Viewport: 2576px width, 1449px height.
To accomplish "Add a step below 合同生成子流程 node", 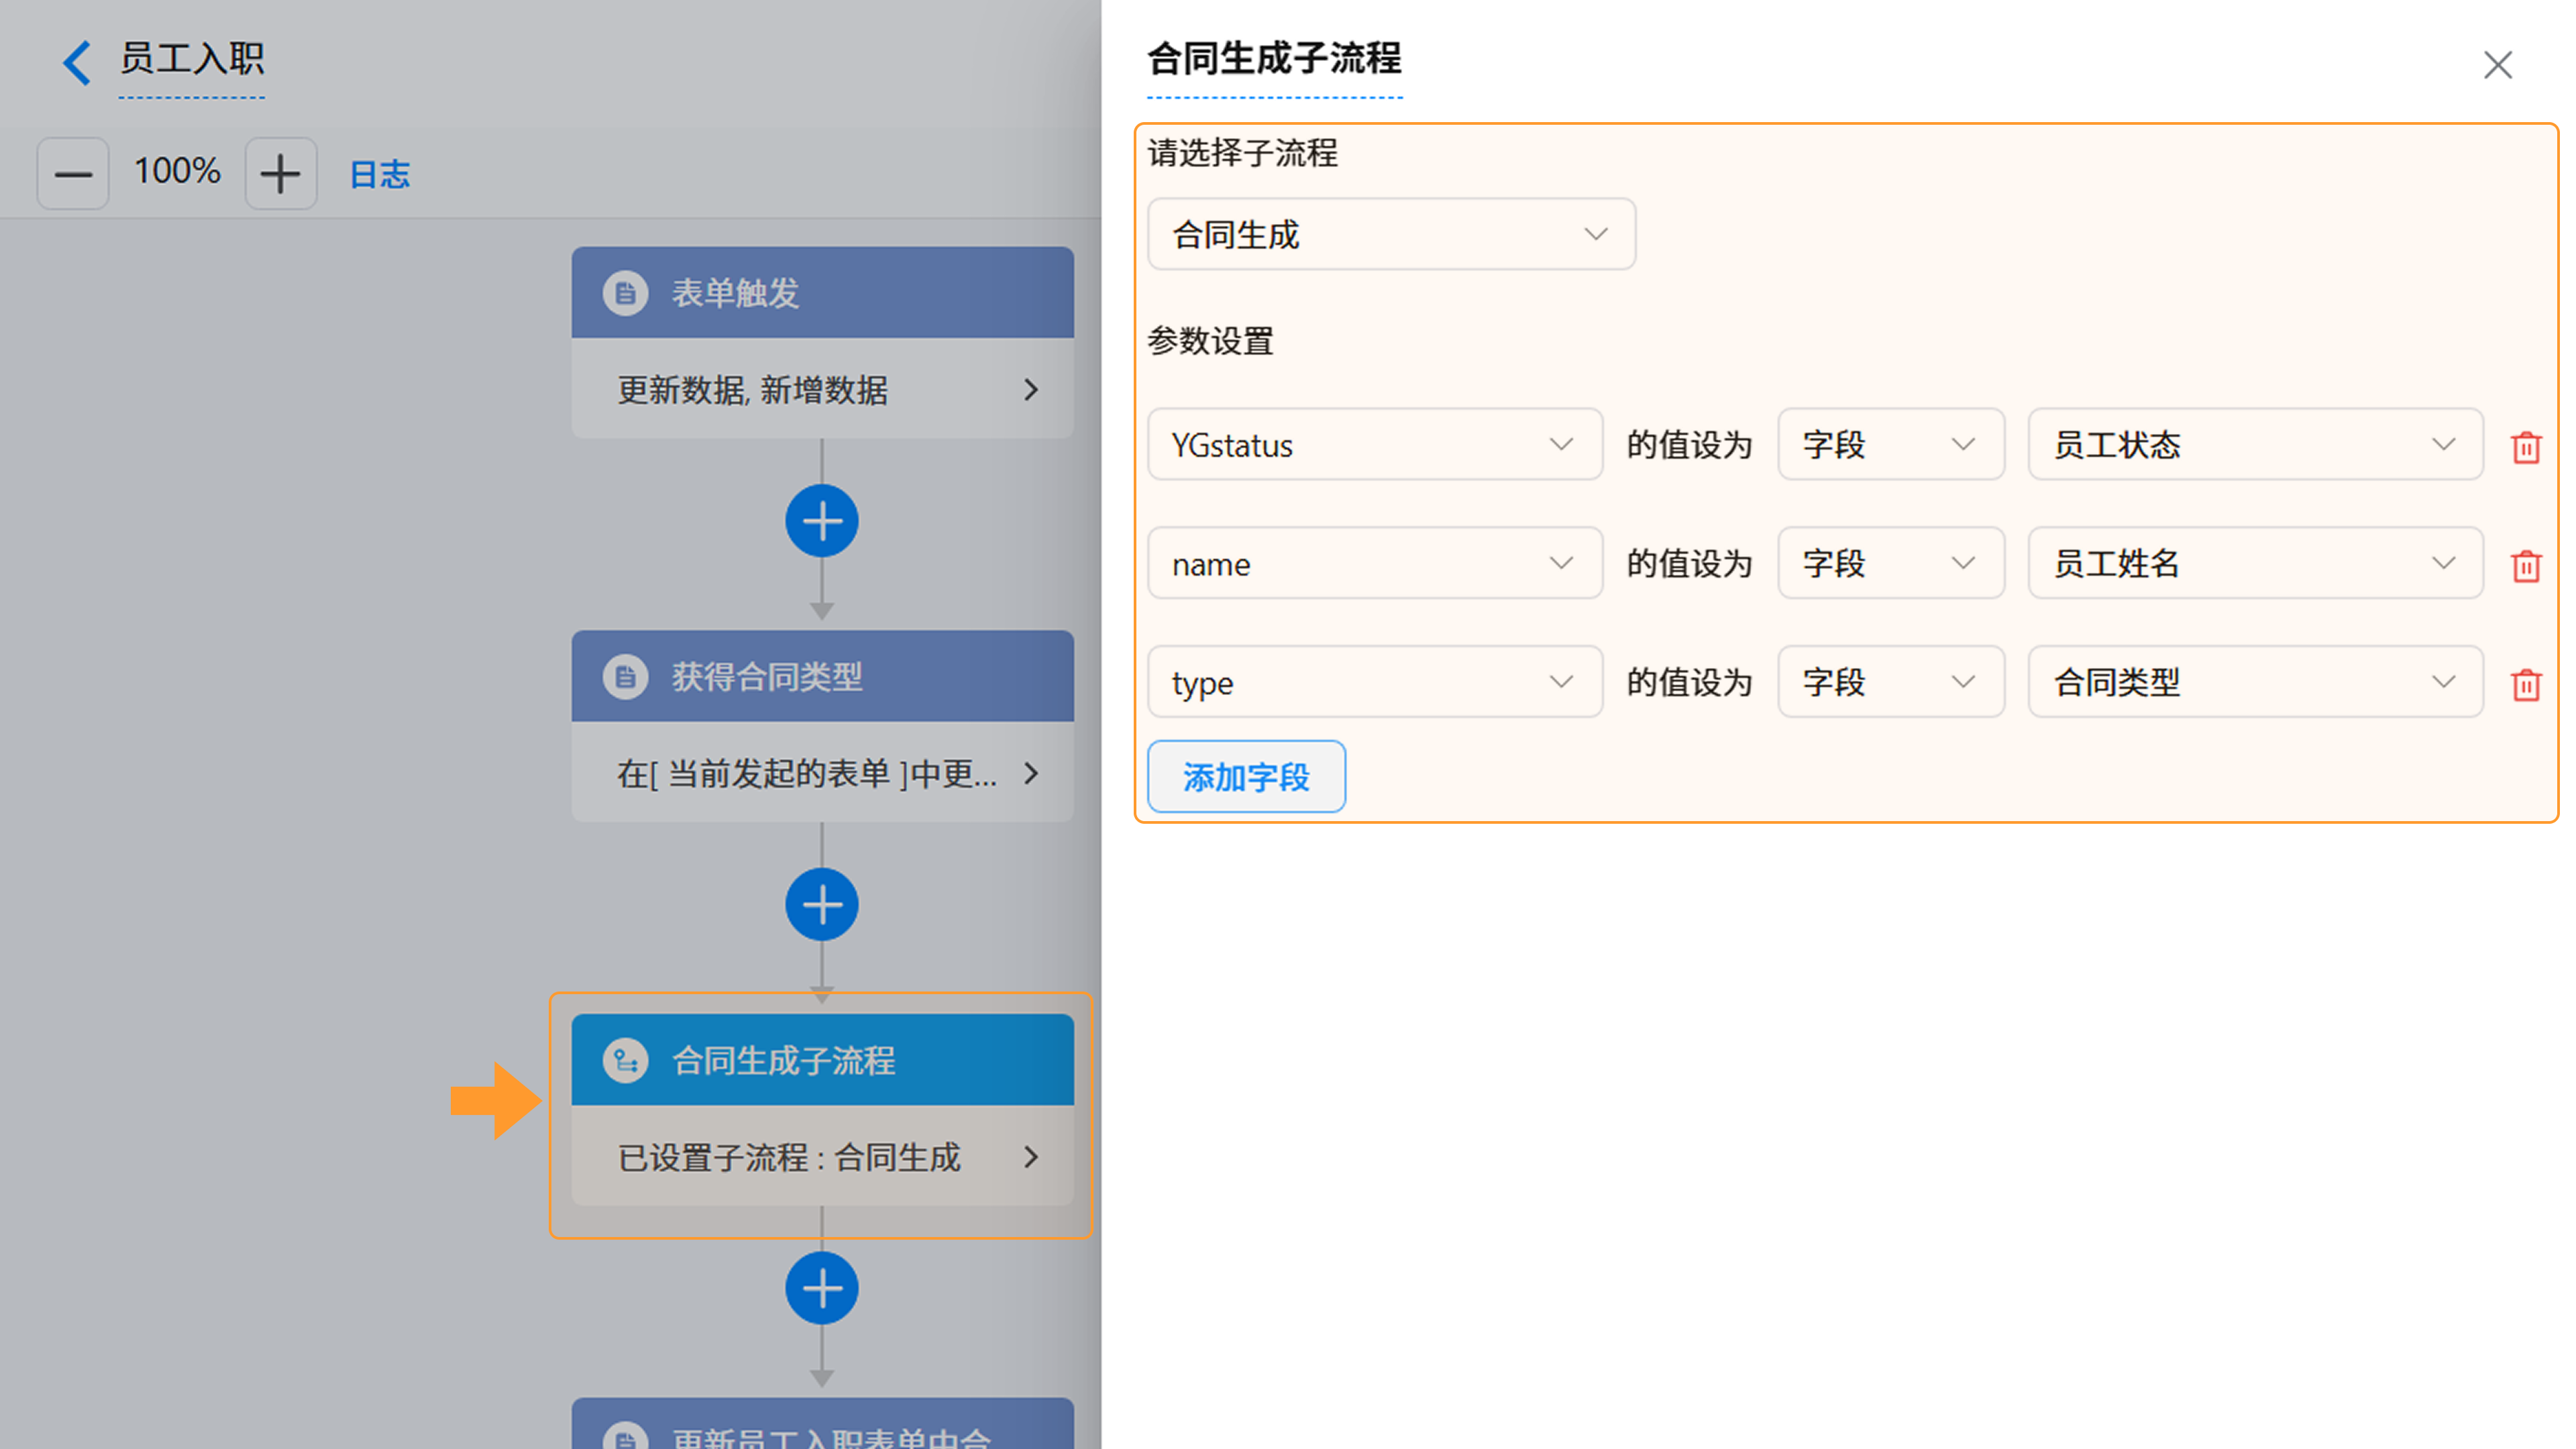I will tap(822, 1288).
